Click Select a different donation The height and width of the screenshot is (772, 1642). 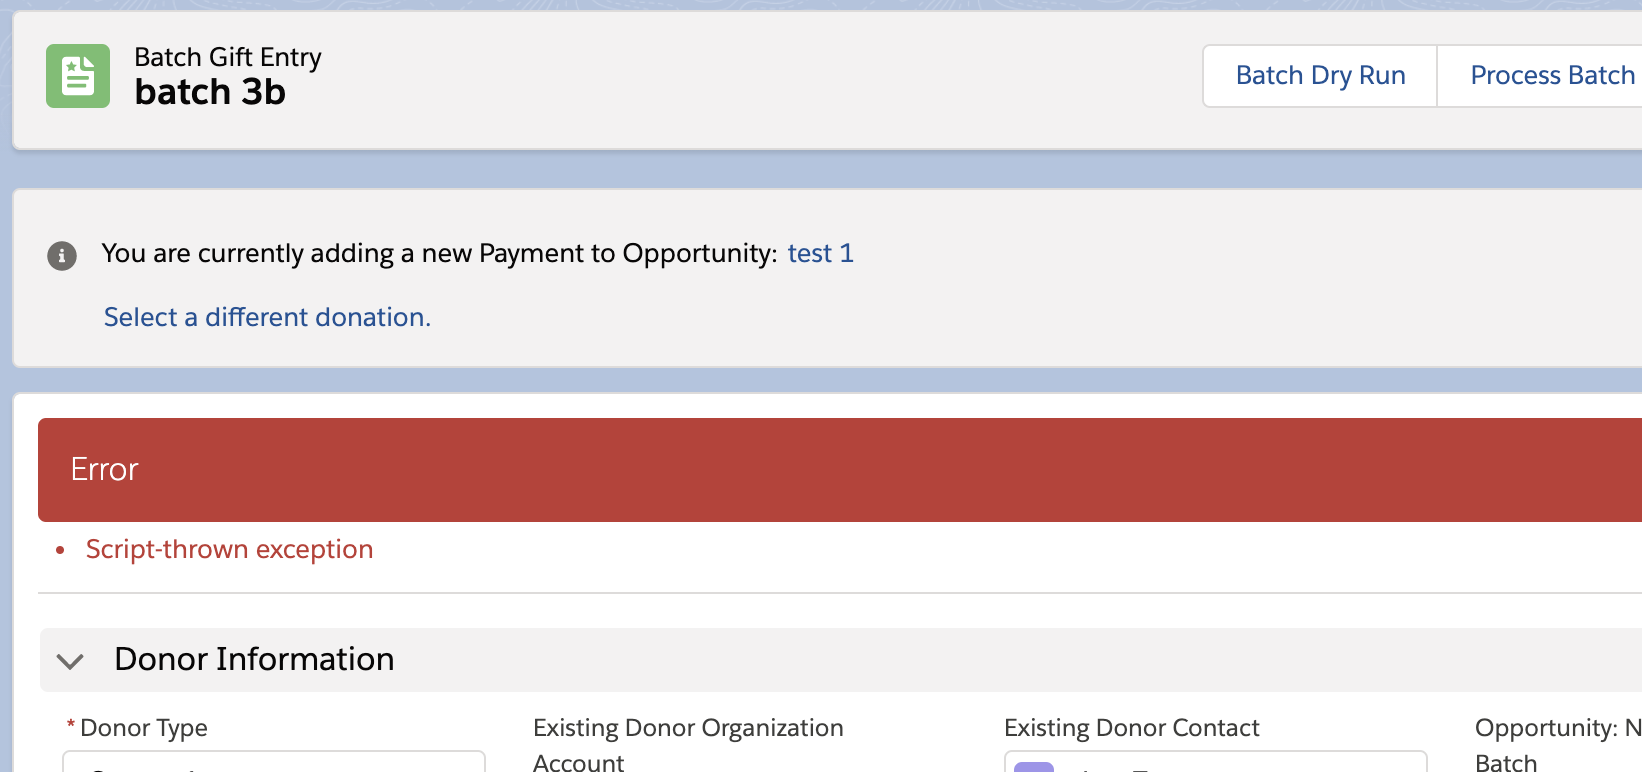pyautogui.click(x=267, y=317)
